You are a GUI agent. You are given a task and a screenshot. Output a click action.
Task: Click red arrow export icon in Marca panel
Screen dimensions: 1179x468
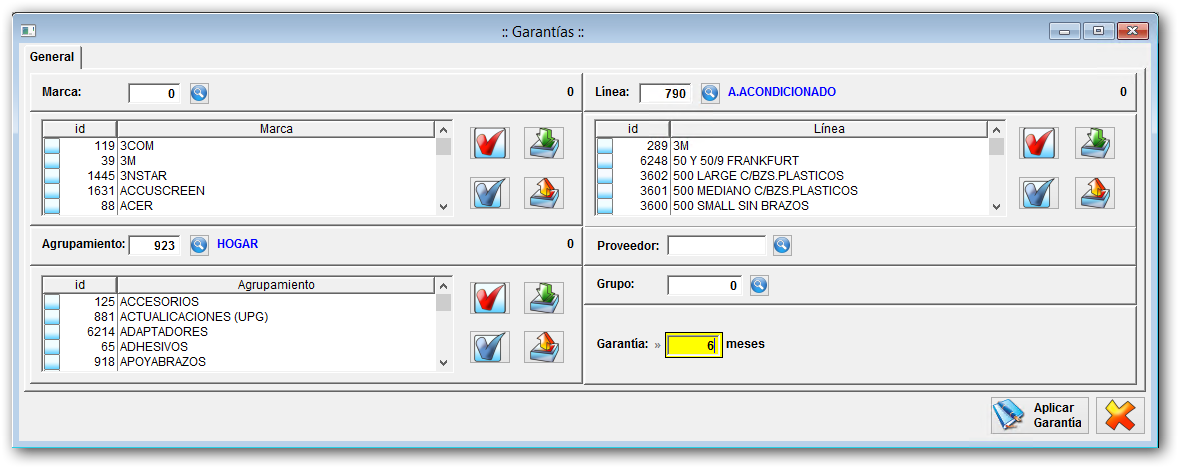544,192
